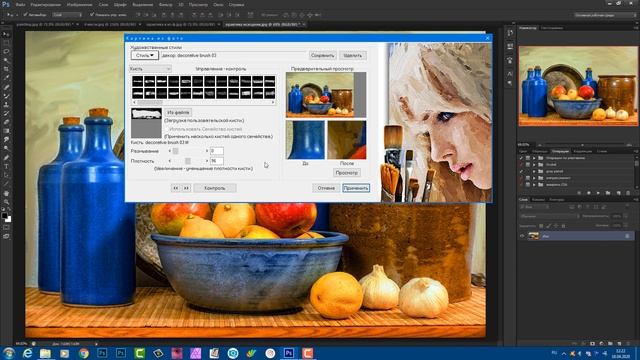Viewport: 640px width, 360px height.
Task: Open the layer blend mode dropdown
Action: (x=549, y=216)
